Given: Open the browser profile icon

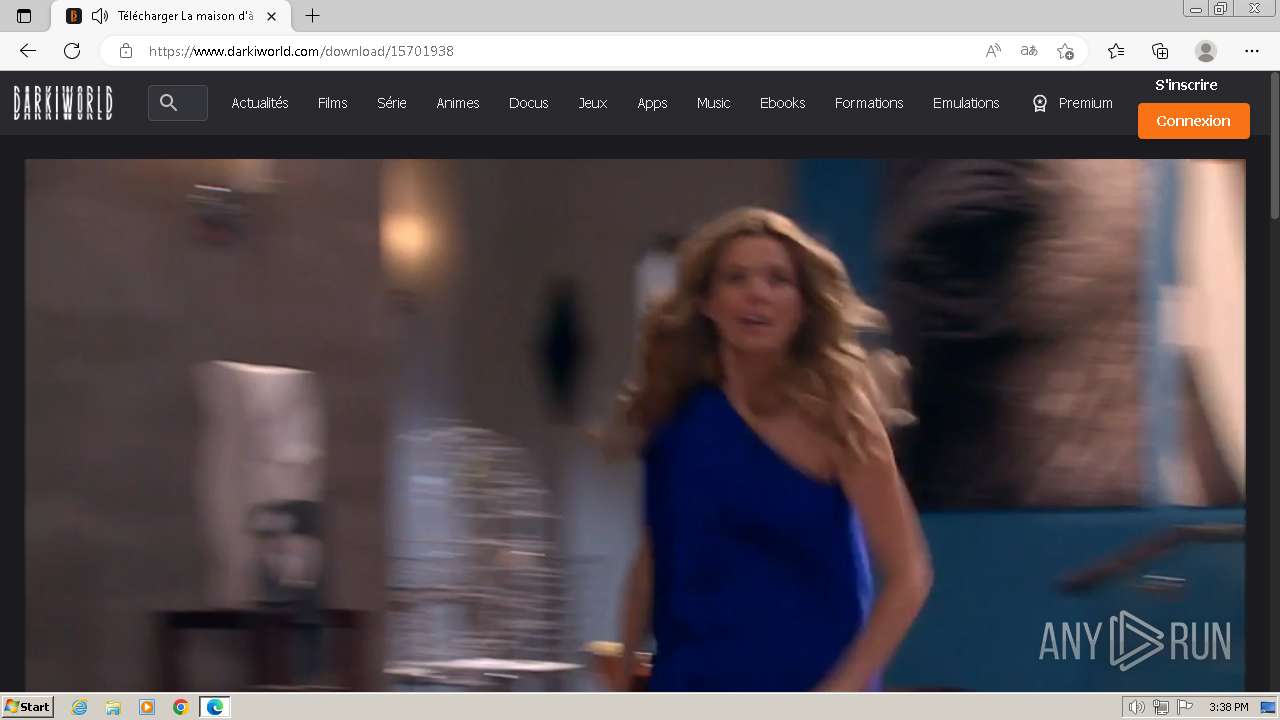Looking at the screenshot, I should 1206,51.
